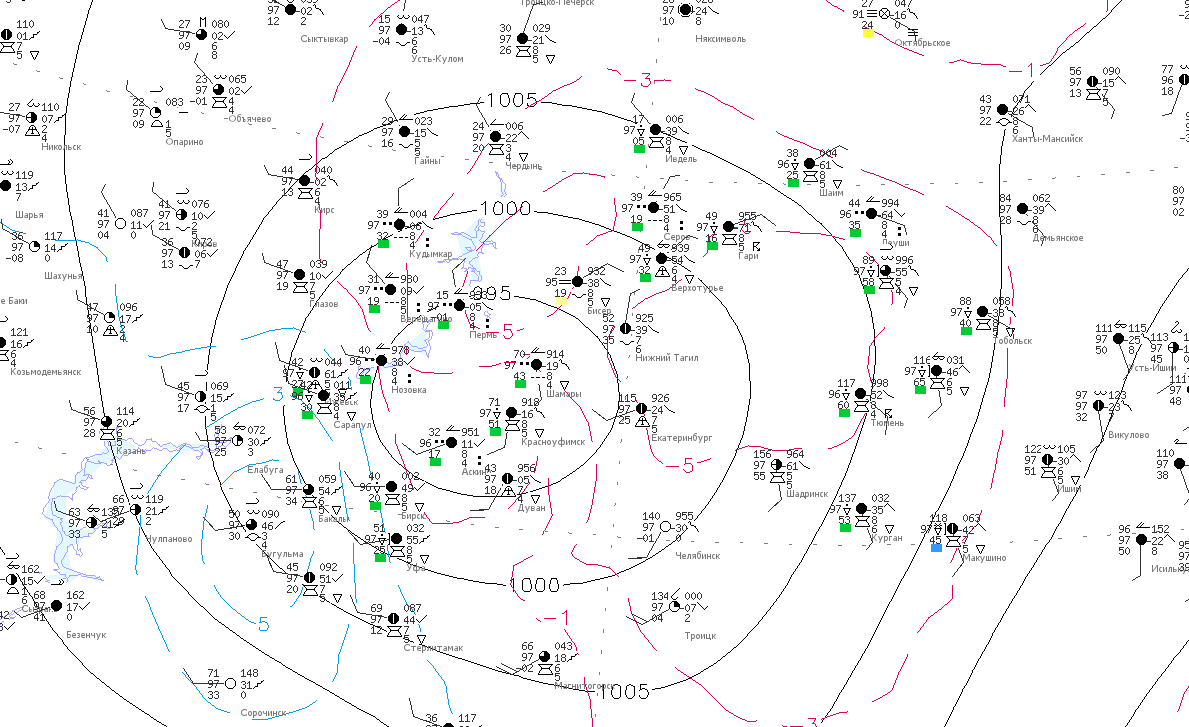1189x727 pixels.
Task: Select the Пермь label
Action: (x=483, y=335)
